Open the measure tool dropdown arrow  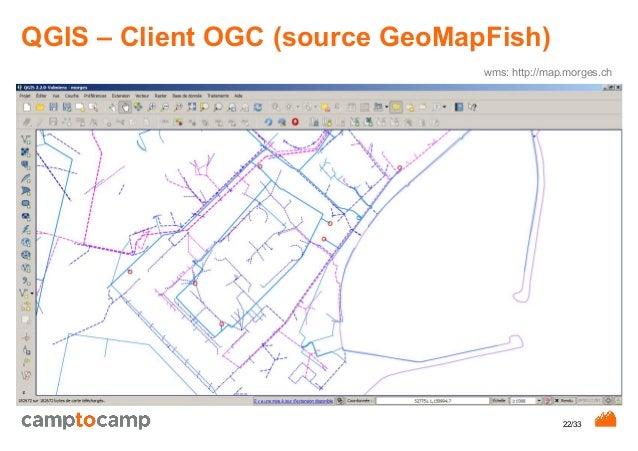[387, 107]
